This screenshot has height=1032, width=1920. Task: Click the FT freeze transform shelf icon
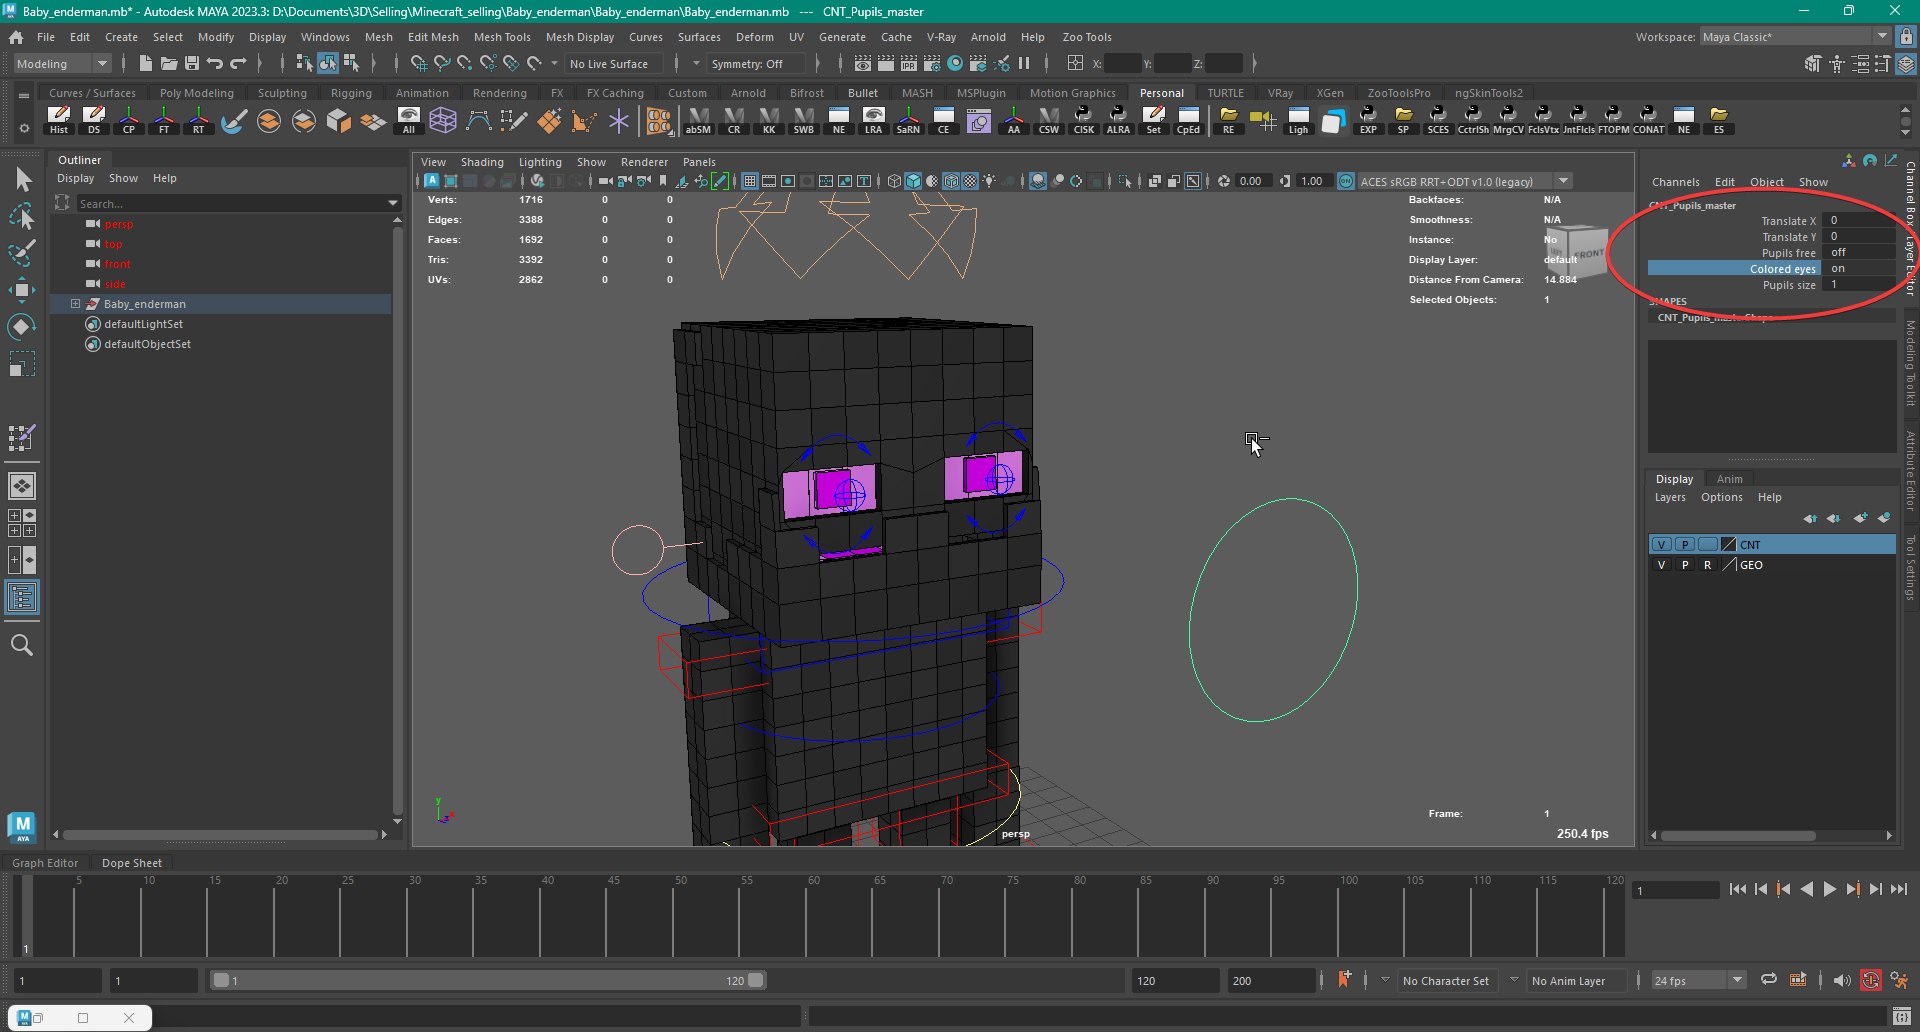(x=164, y=120)
